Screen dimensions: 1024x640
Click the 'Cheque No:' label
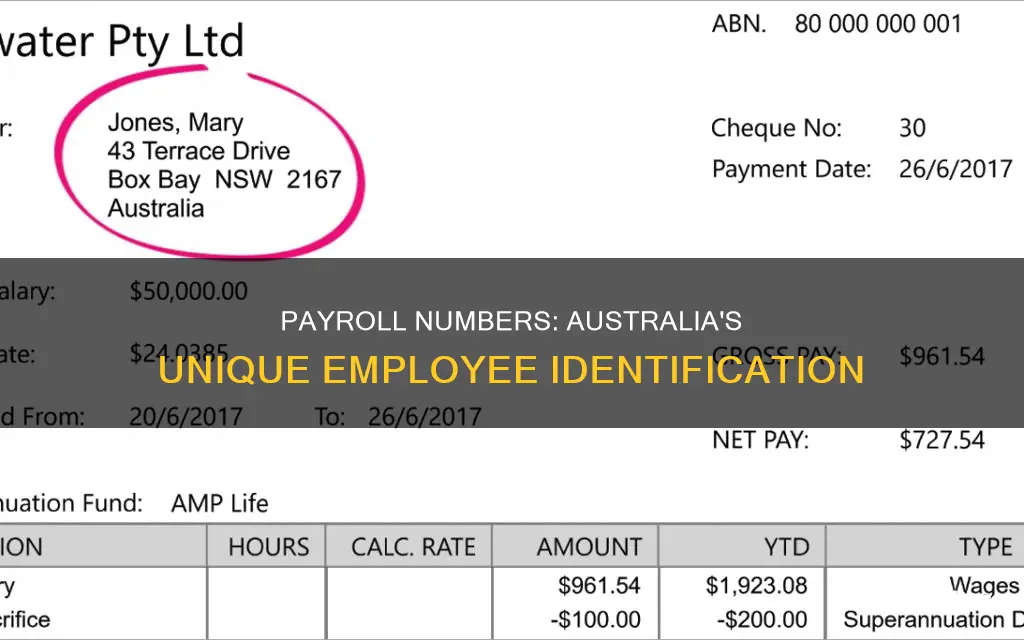tap(776, 128)
